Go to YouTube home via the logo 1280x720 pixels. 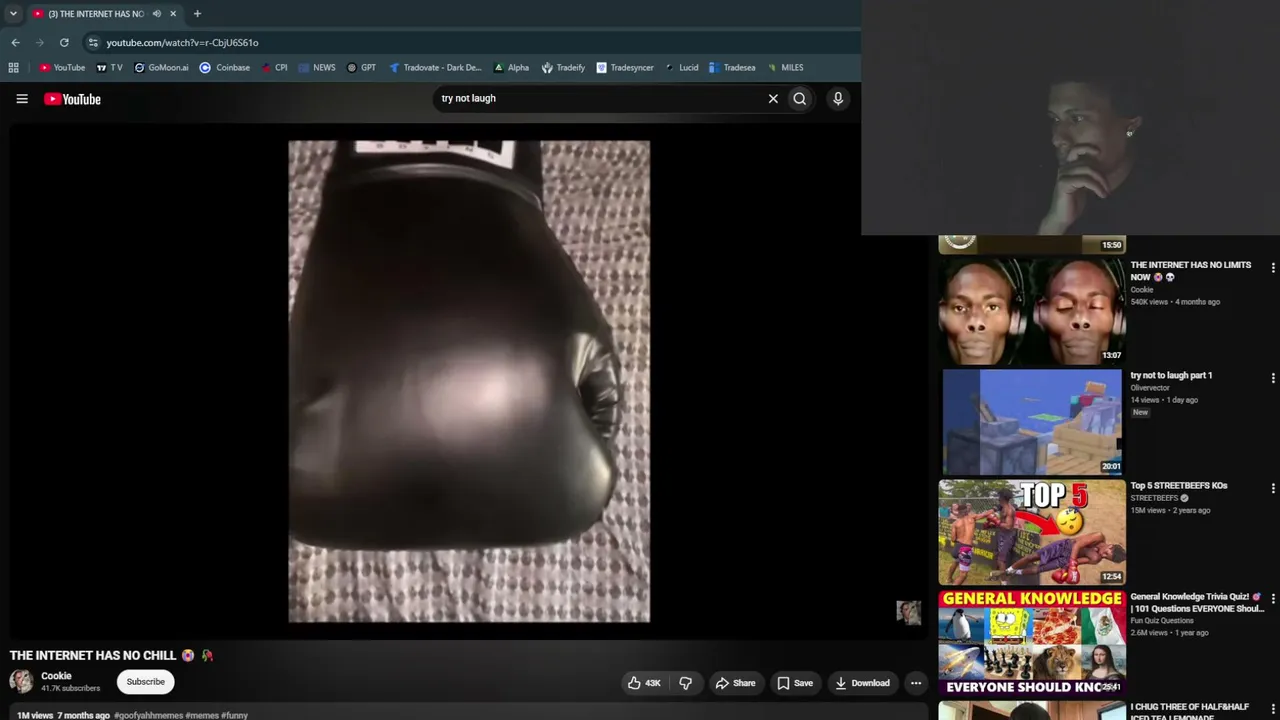tap(72, 99)
